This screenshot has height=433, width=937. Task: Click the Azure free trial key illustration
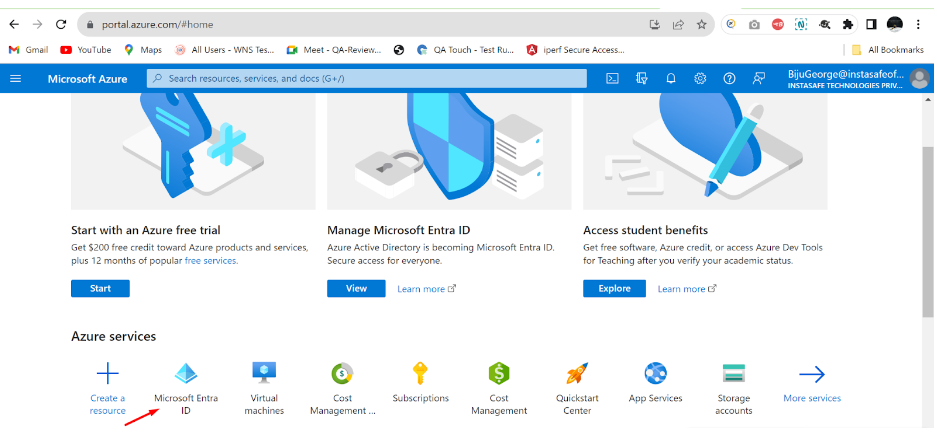pos(193,151)
